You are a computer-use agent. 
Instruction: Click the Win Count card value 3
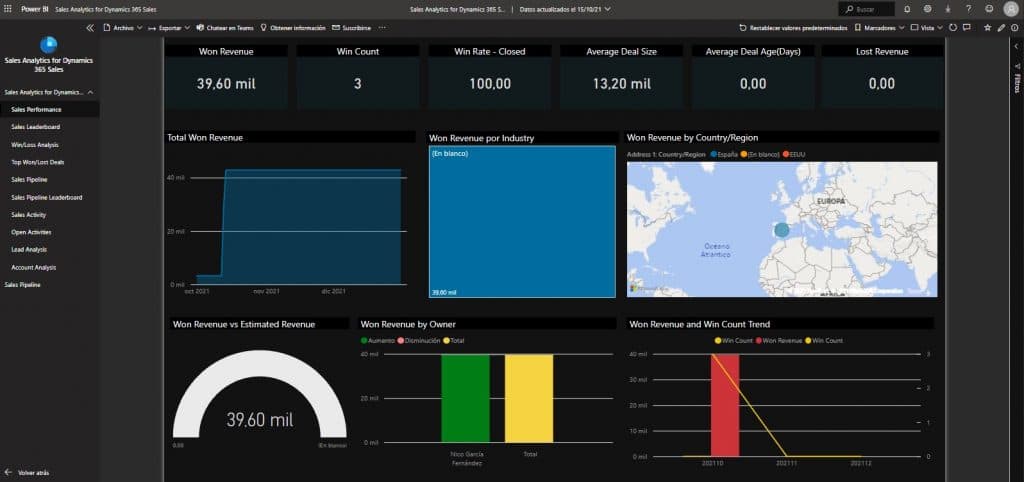pyautogui.click(x=357, y=84)
